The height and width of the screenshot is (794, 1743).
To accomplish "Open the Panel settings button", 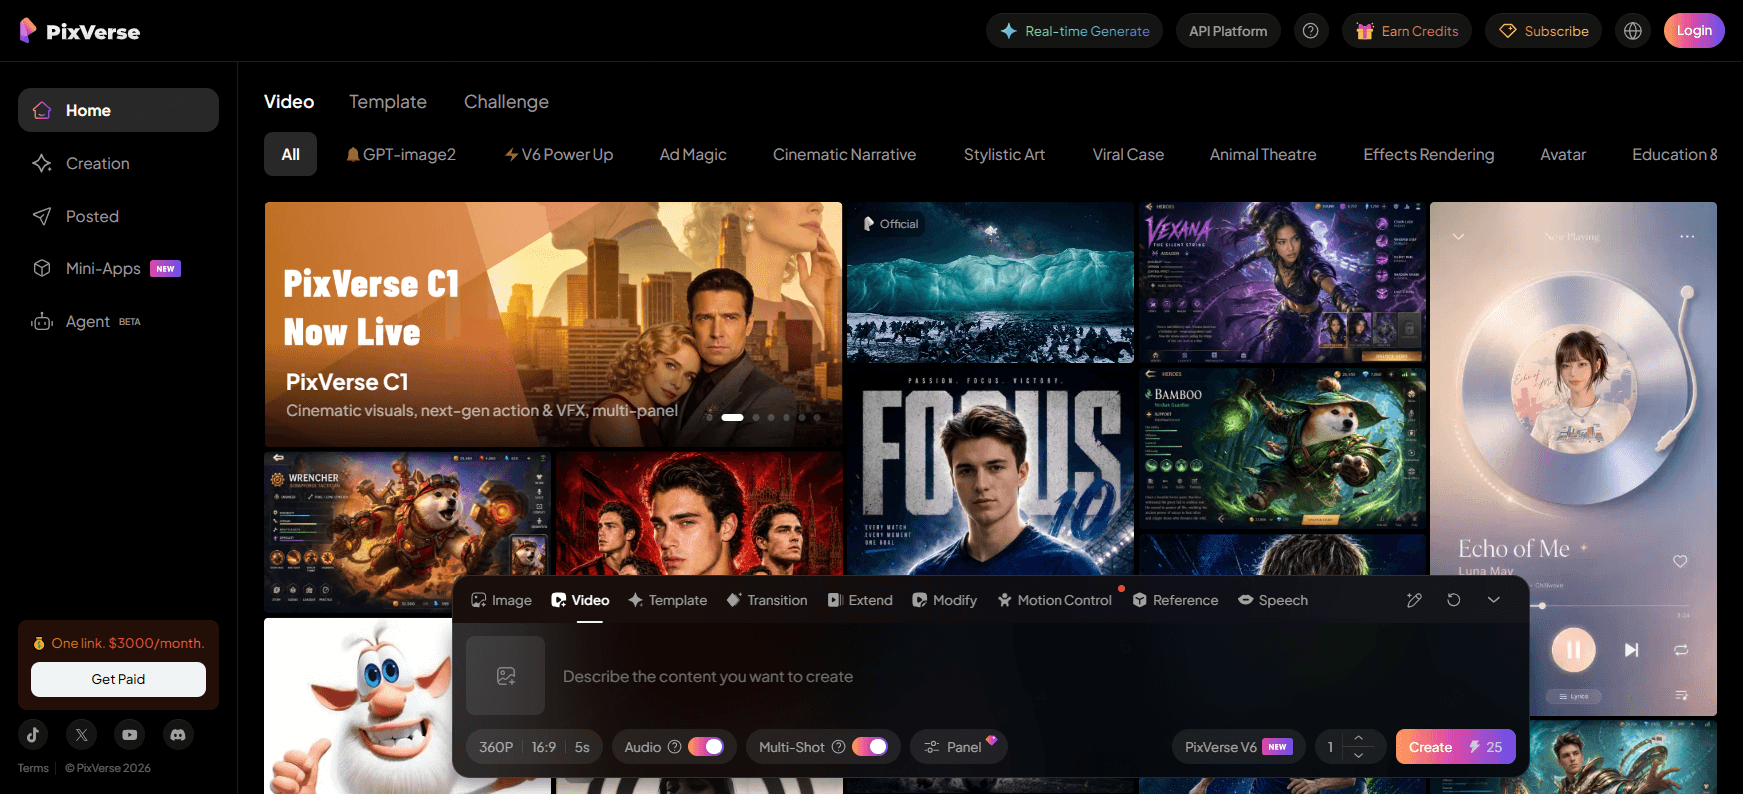I will pyautogui.click(x=958, y=747).
